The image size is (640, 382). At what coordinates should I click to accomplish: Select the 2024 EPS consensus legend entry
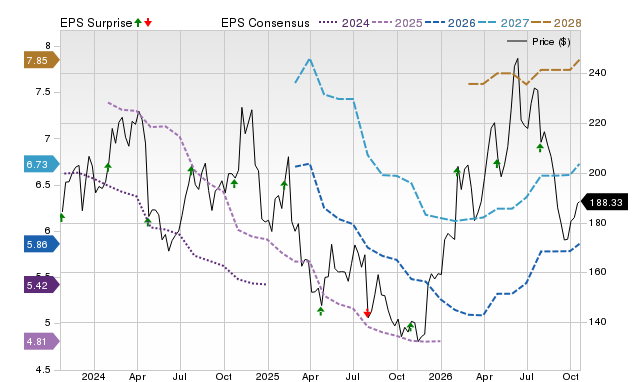(x=344, y=23)
